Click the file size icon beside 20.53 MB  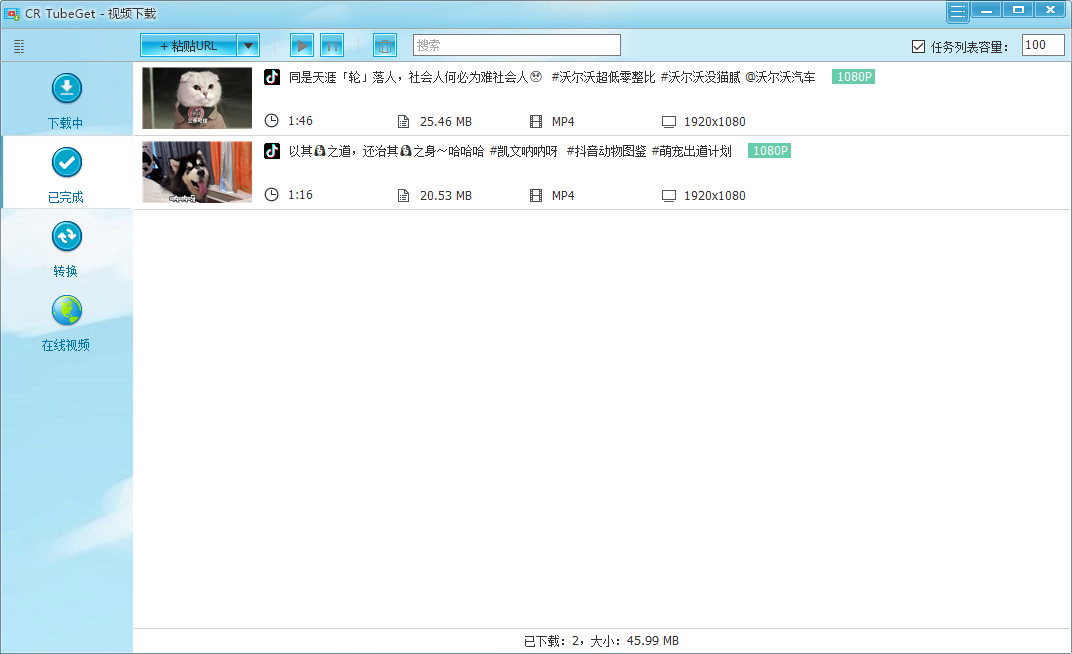point(403,195)
